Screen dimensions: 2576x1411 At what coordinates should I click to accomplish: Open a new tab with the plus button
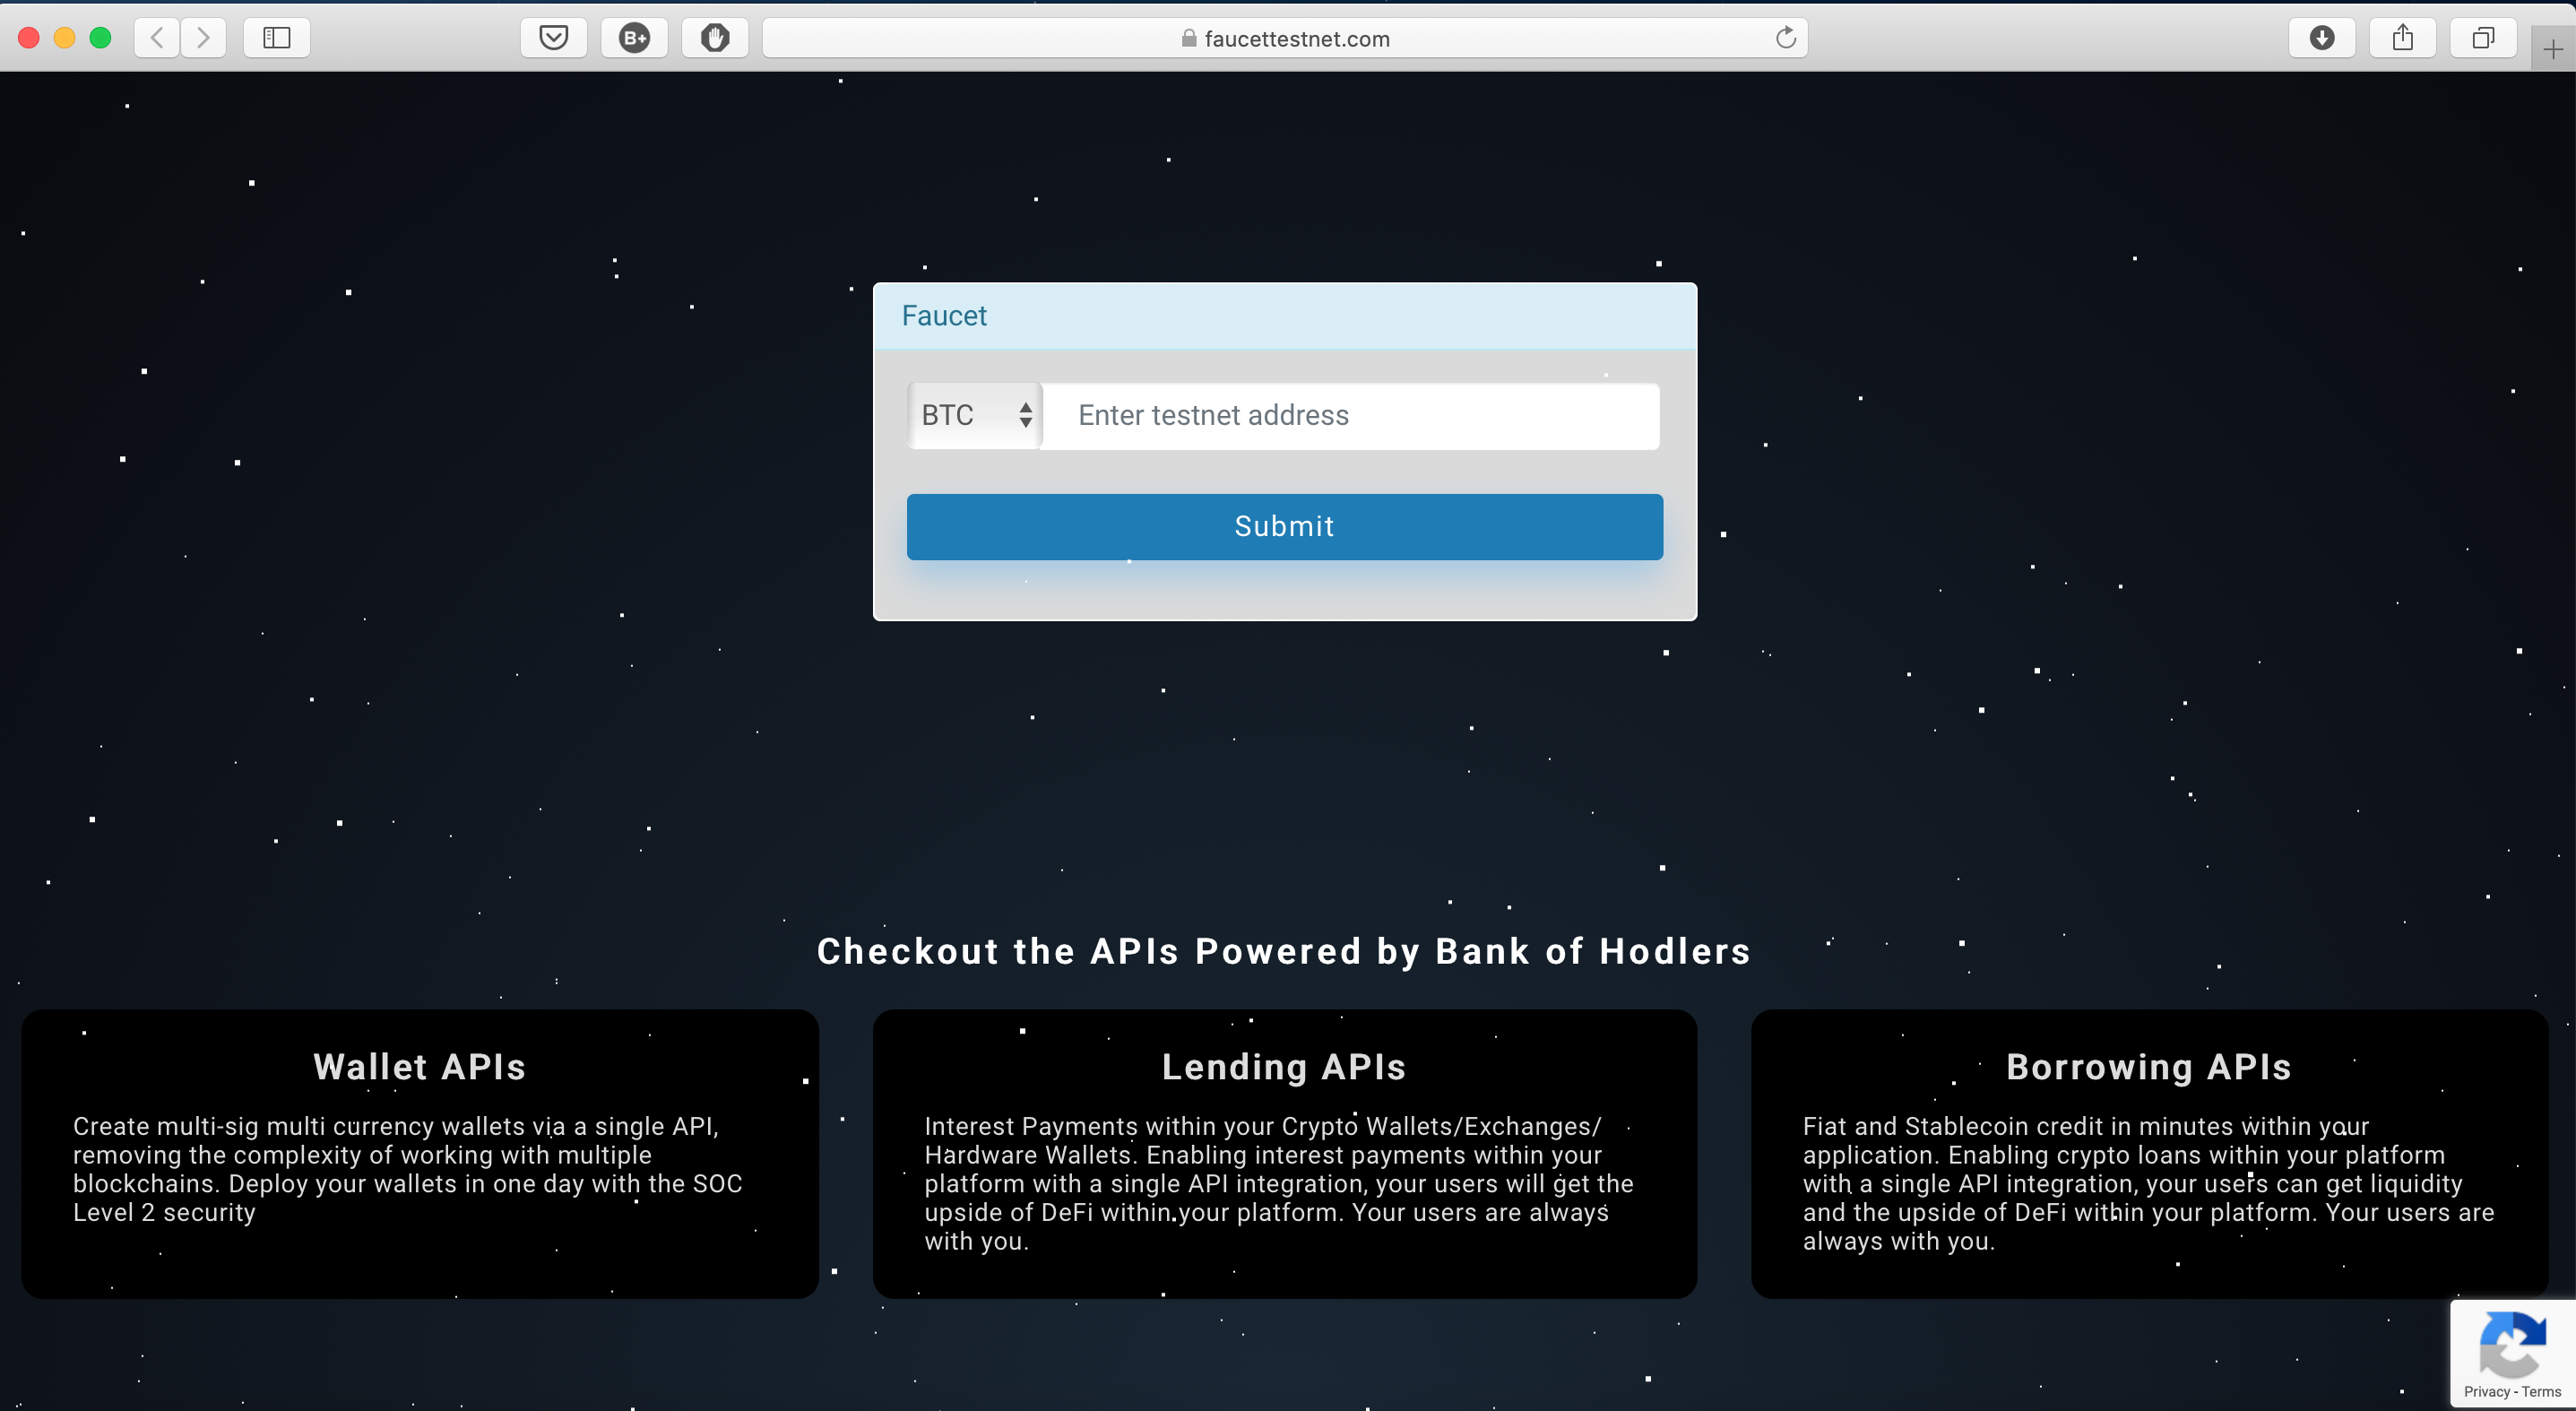tap(2552, 49)
